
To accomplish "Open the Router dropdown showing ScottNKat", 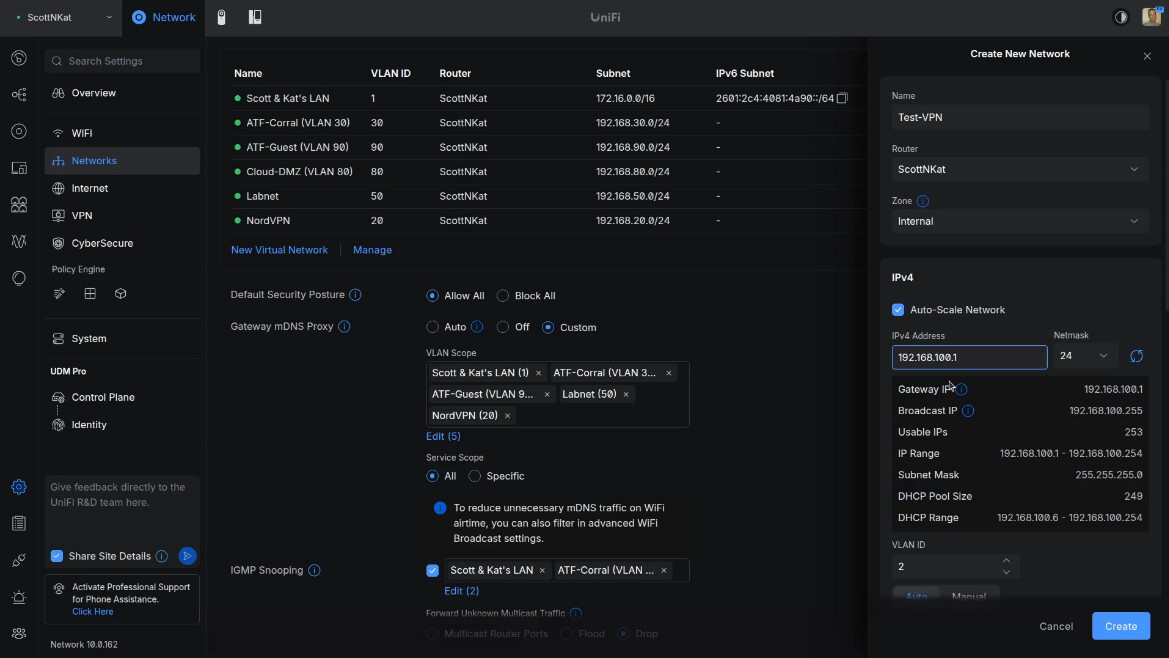I will tap(1018, 169).
